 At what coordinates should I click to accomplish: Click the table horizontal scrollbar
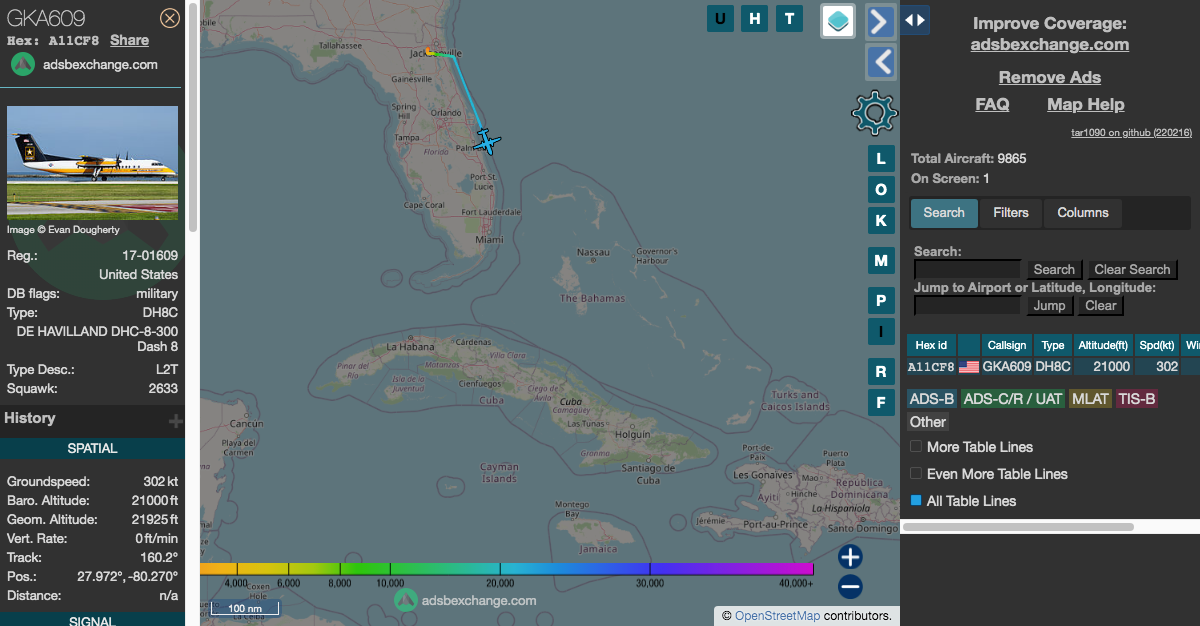pos(1018,526)
